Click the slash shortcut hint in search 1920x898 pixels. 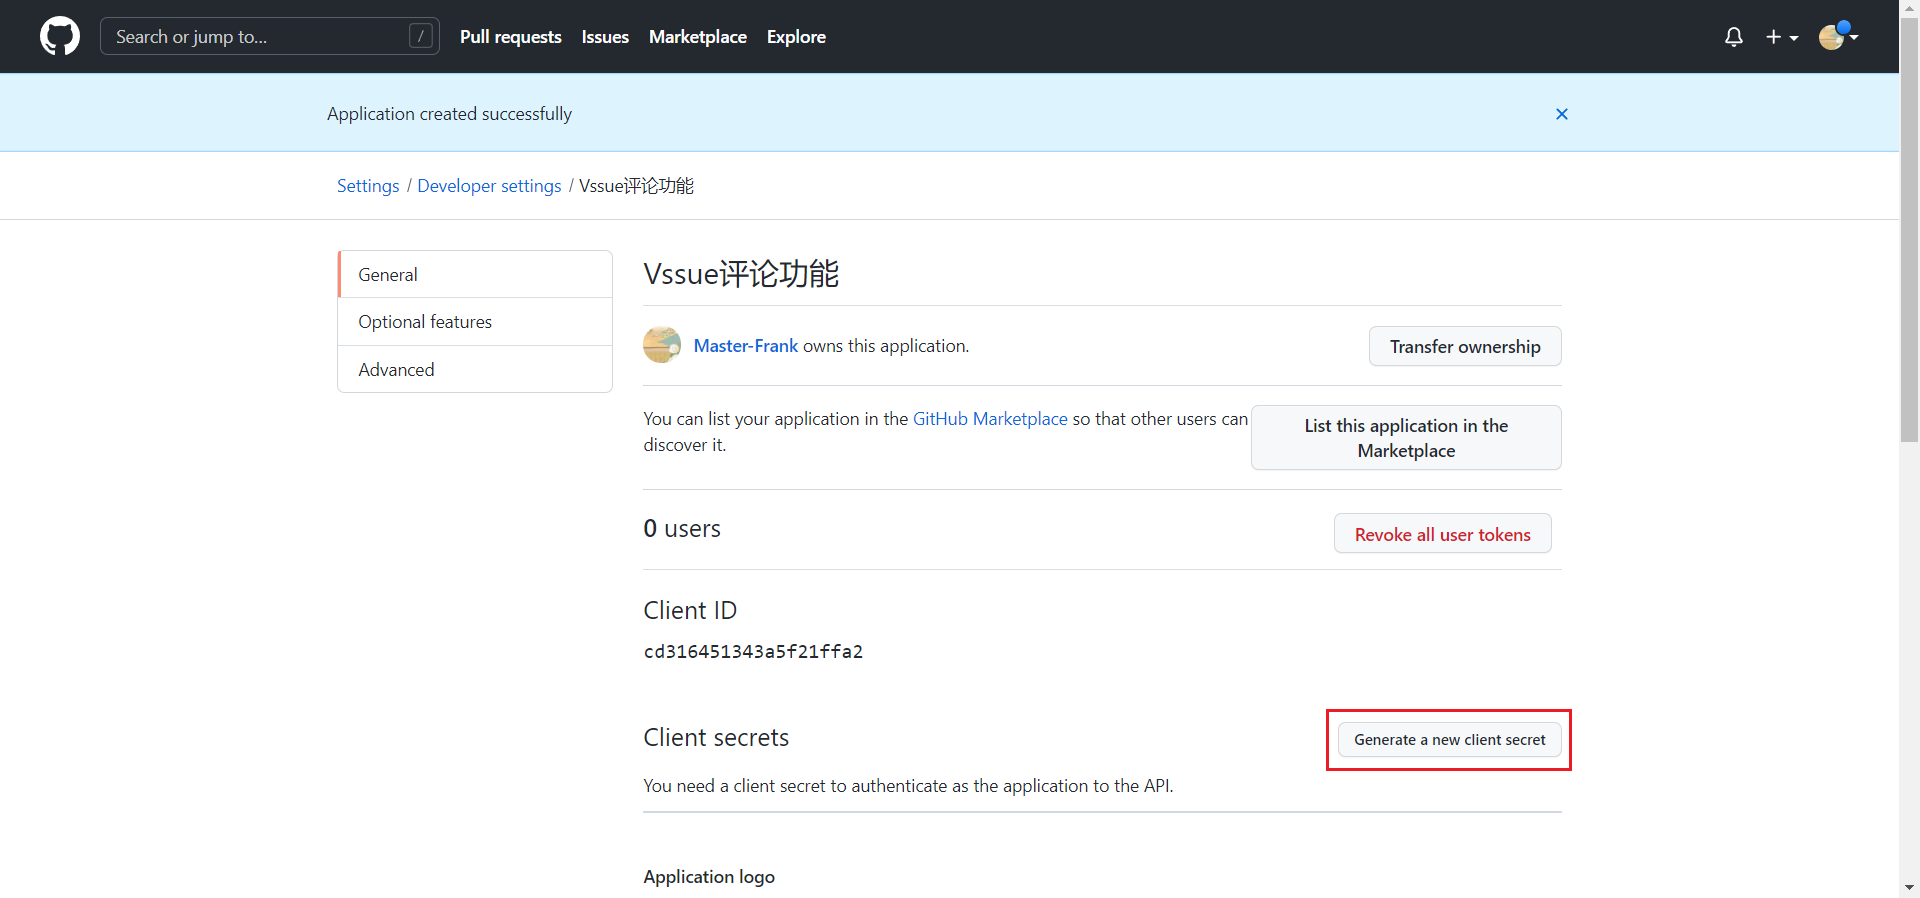point(421,36)
